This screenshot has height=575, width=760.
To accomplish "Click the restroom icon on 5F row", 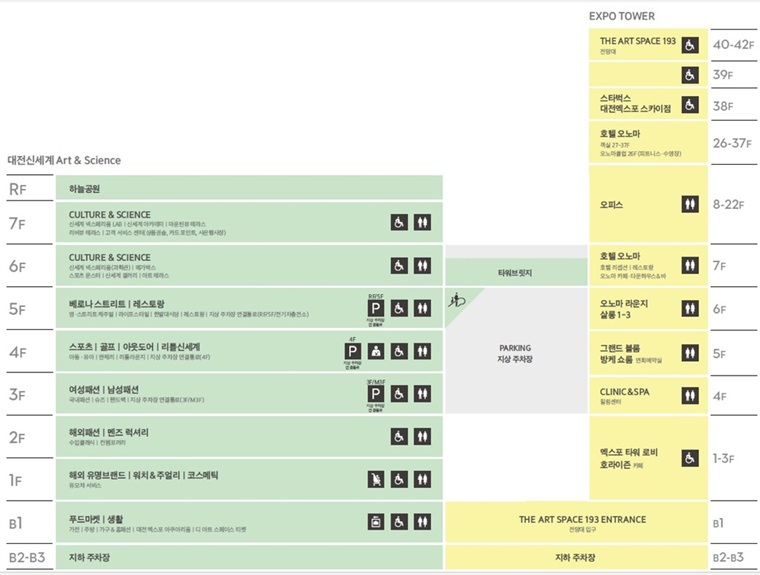I will pyautogui.click(x=422, y=308).
